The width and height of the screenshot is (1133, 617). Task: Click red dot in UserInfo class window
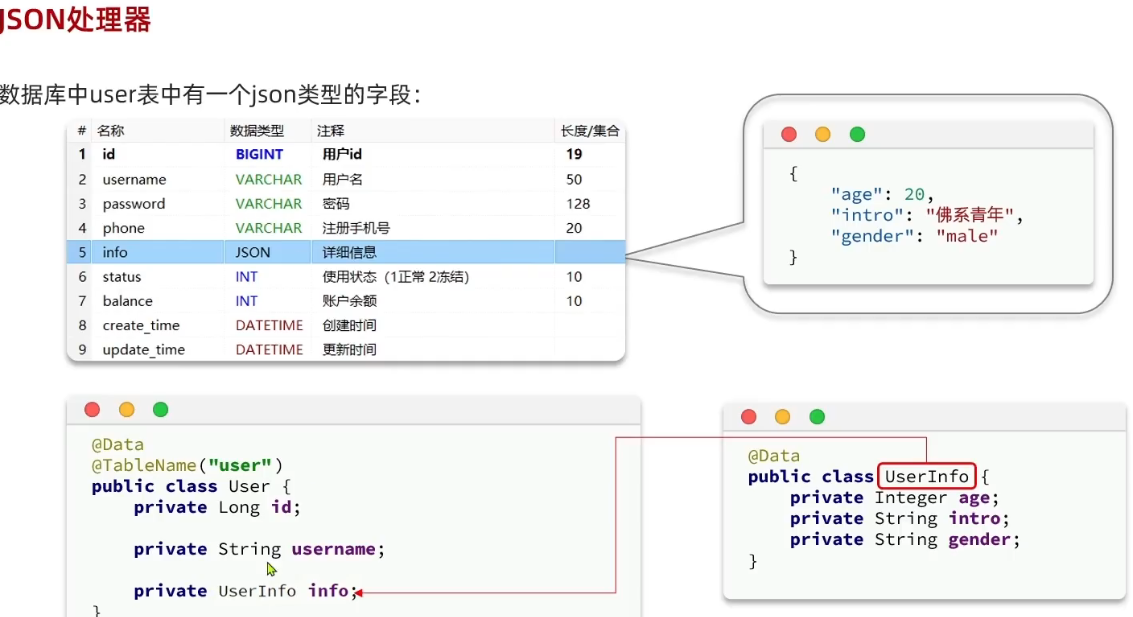pos(748,417)
